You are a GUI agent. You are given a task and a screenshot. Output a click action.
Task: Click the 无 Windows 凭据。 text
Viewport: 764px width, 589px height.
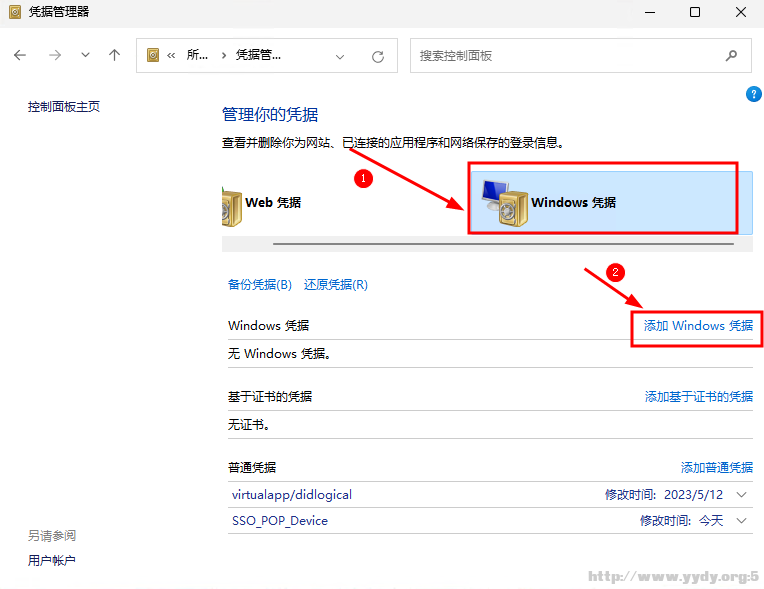click(280, 354)
